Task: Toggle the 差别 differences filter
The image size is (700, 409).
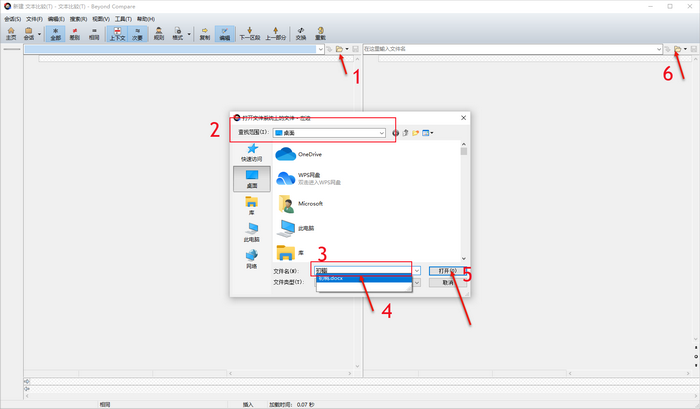Action: coord(75,33)
